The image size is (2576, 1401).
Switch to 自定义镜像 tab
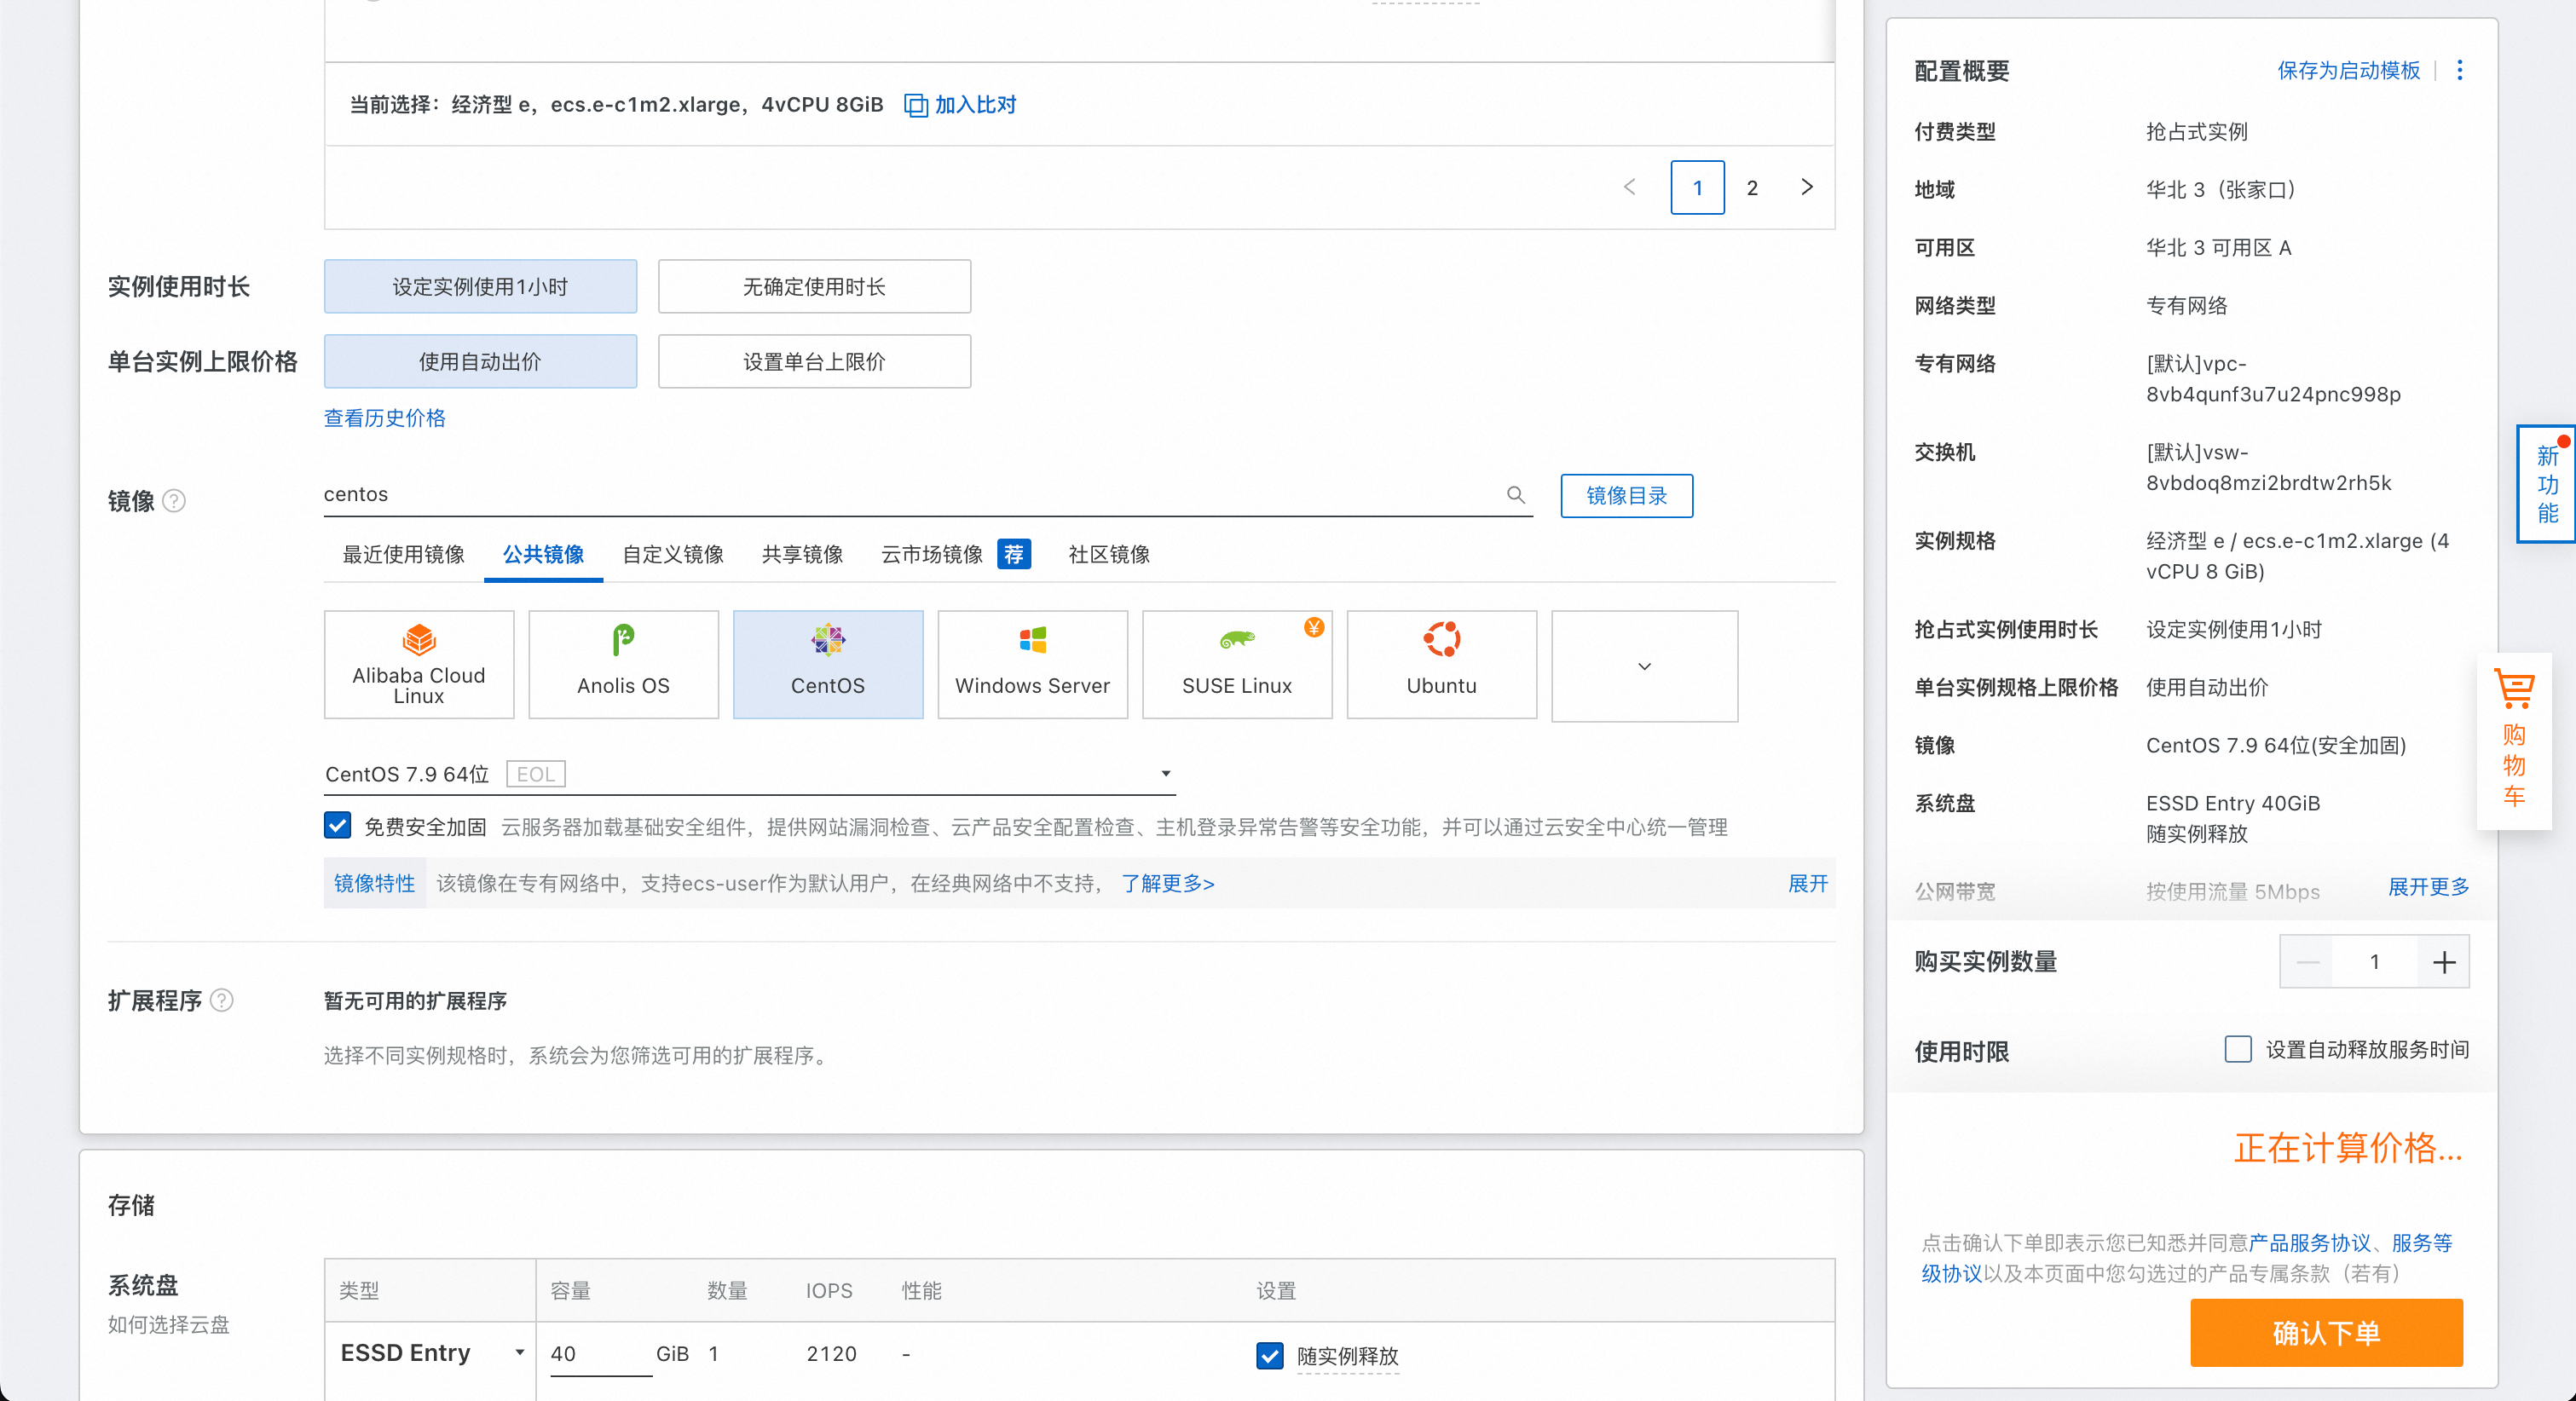[673, 554]
